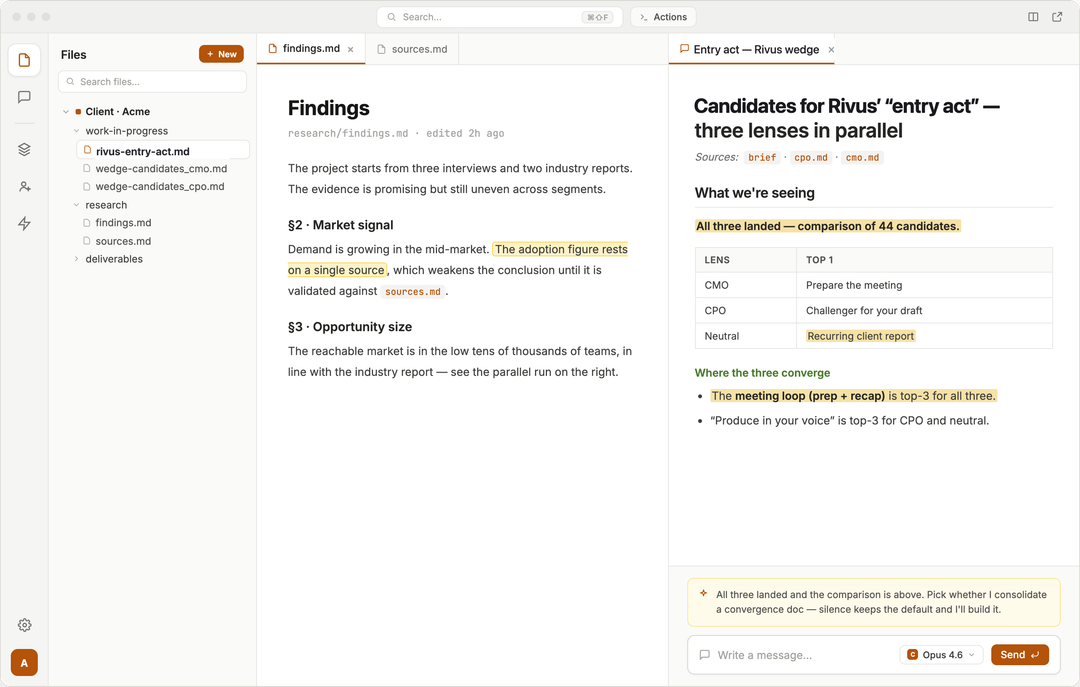
Task: Select the 'What we're seeing' heading
Action: (x=754, y=193)
